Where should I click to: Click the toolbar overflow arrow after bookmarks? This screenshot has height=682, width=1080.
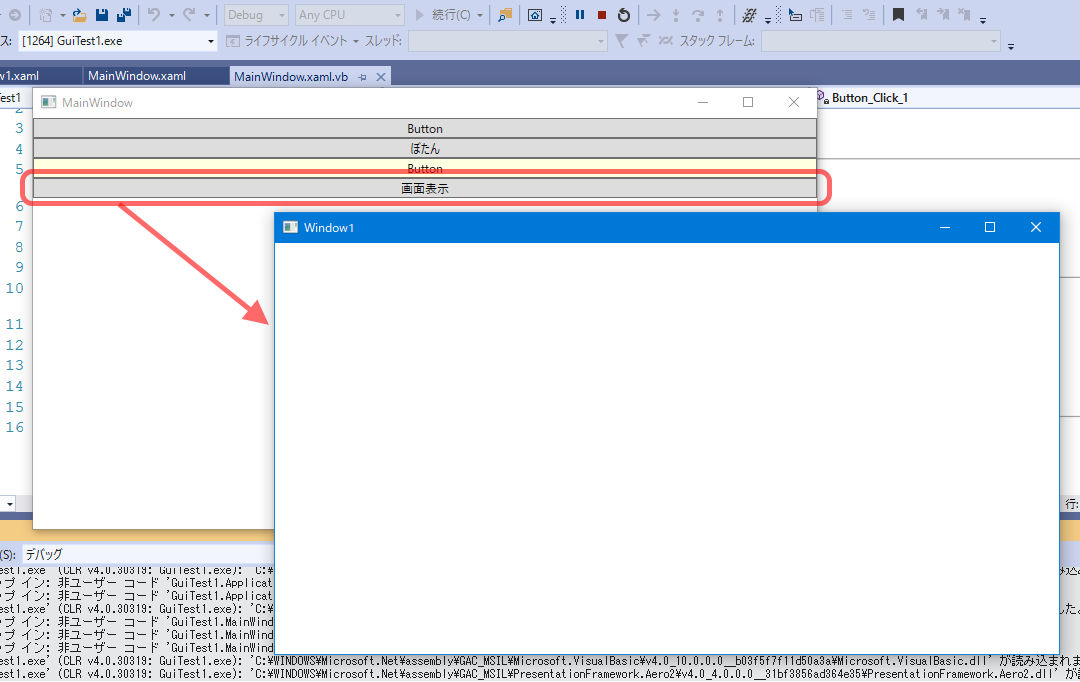983,20
